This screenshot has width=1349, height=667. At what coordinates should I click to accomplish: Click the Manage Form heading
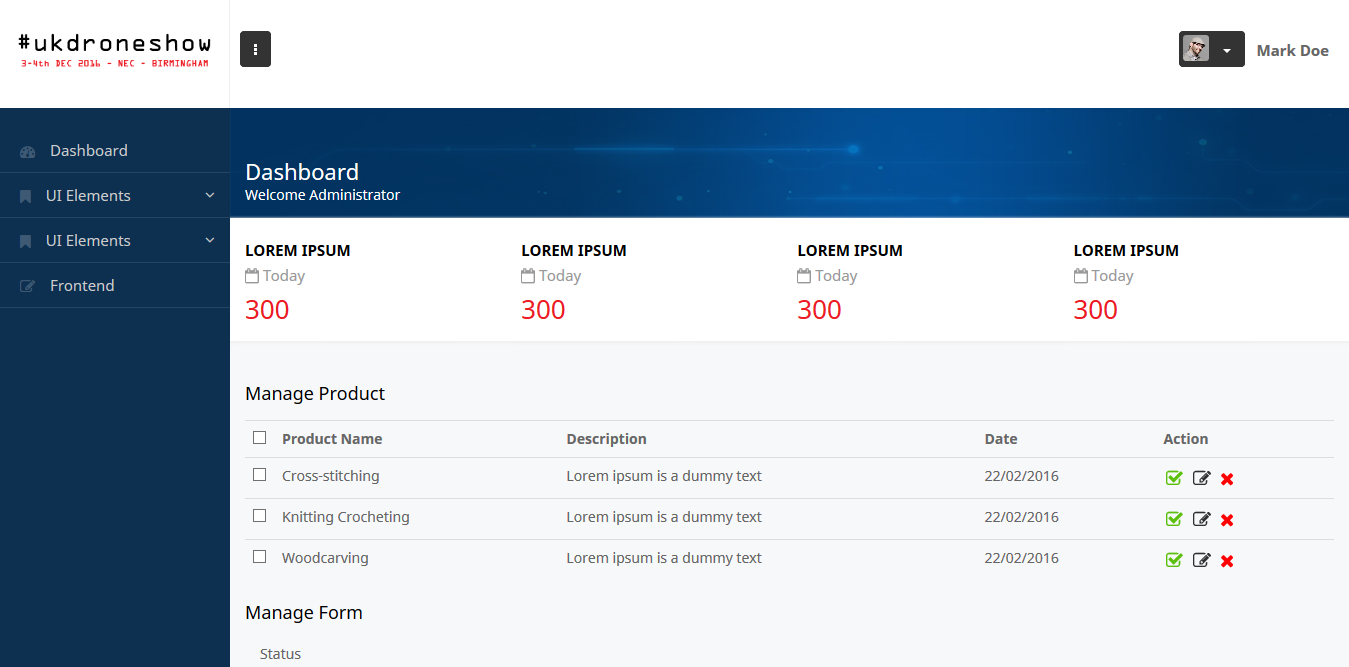(x=304, y=613)
